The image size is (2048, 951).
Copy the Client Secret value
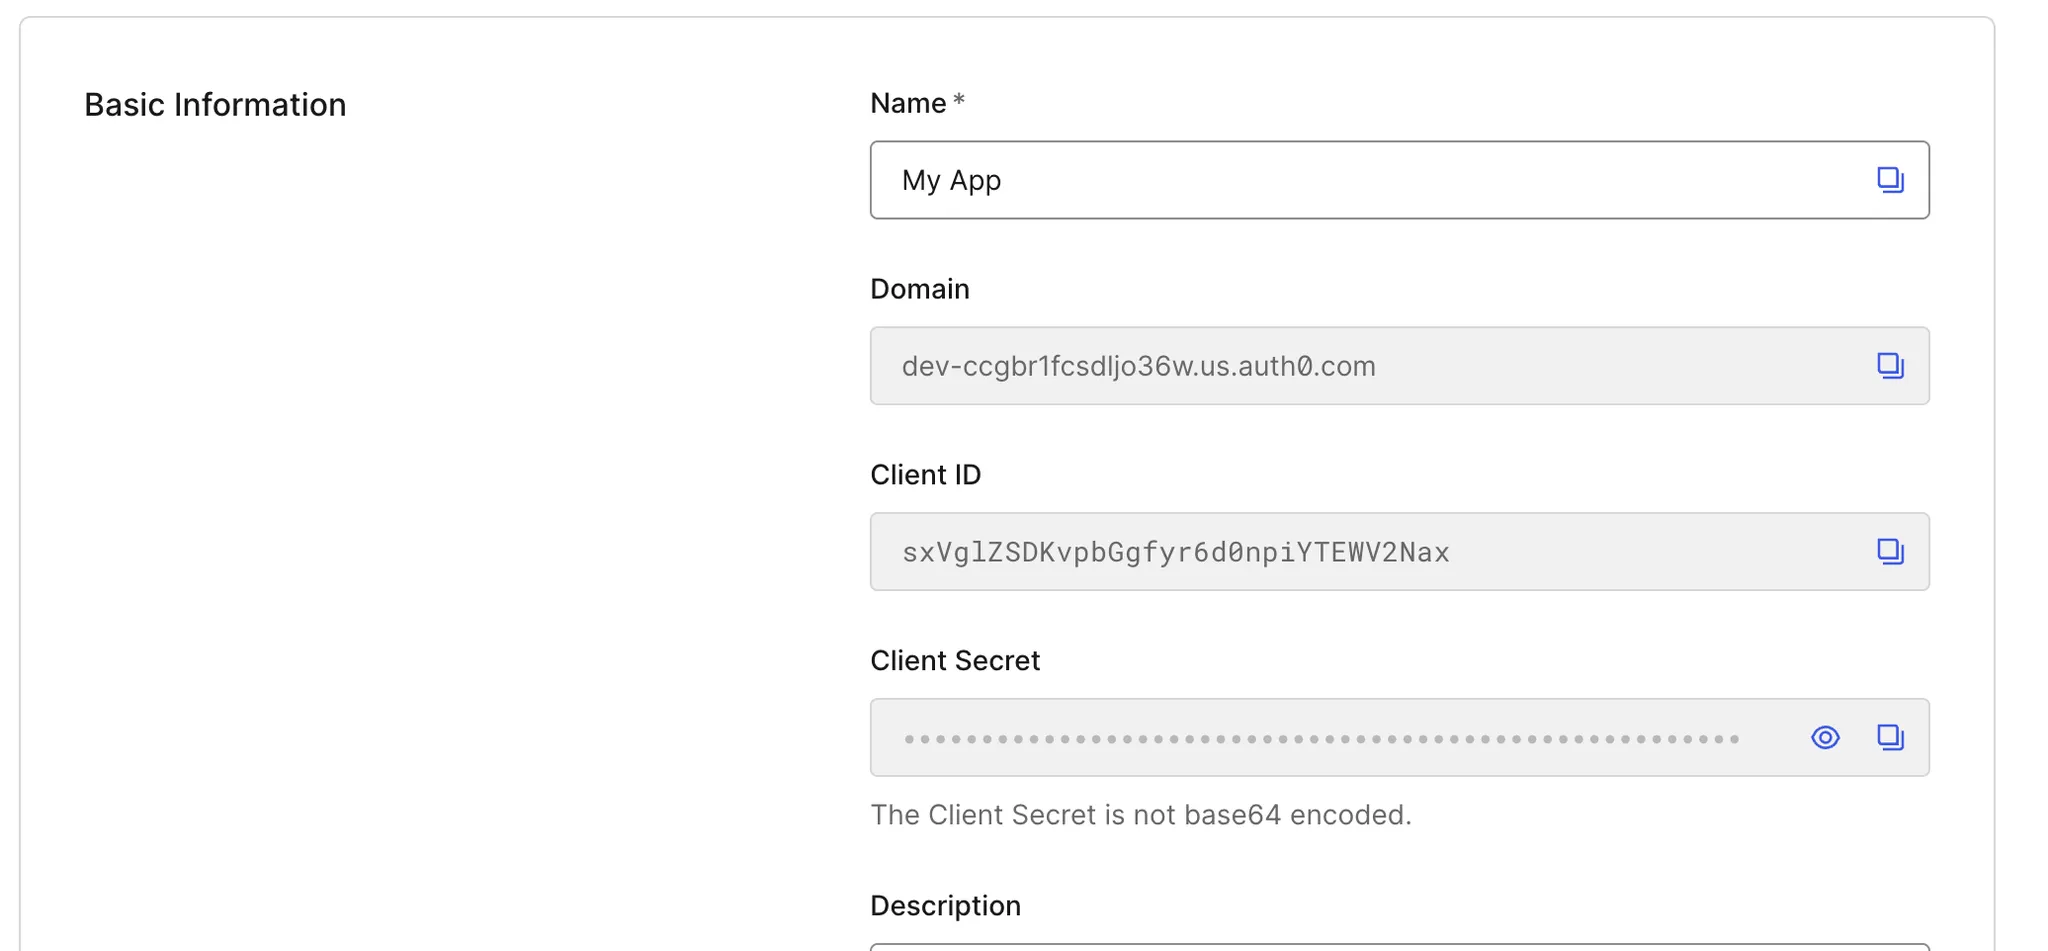tap(1889, 738)
